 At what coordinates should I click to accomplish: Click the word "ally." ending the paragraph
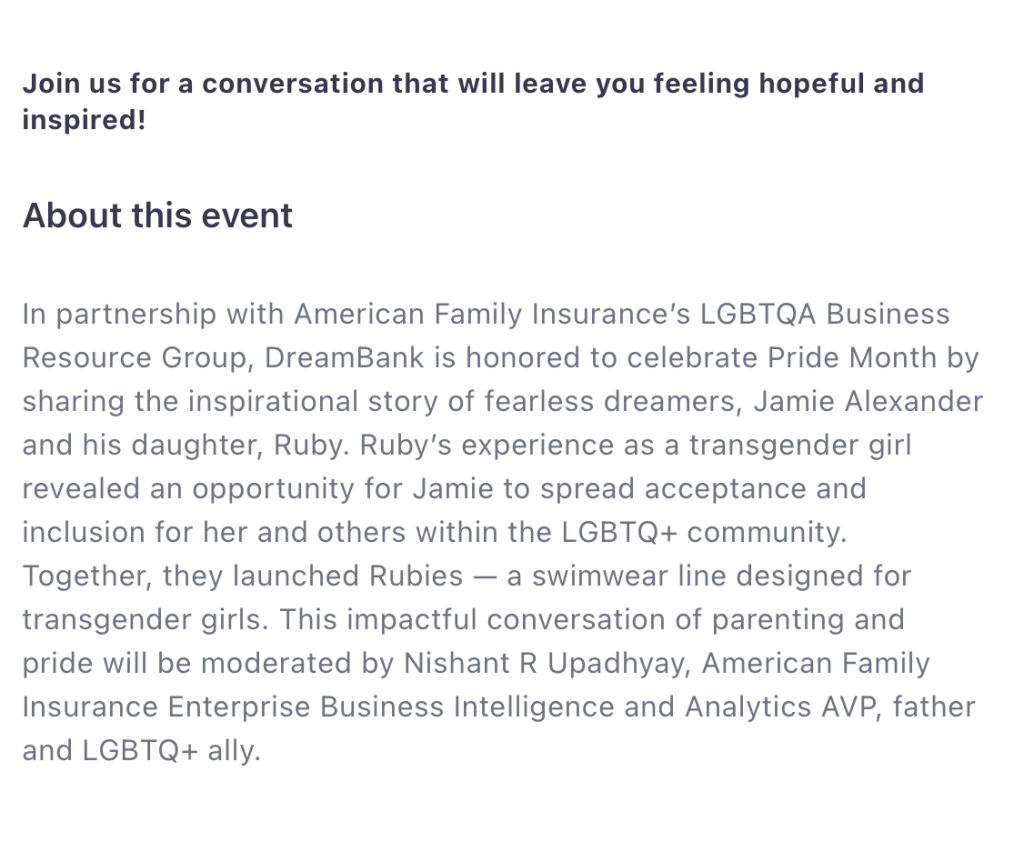pyautogui.click(x=234, y=751)
